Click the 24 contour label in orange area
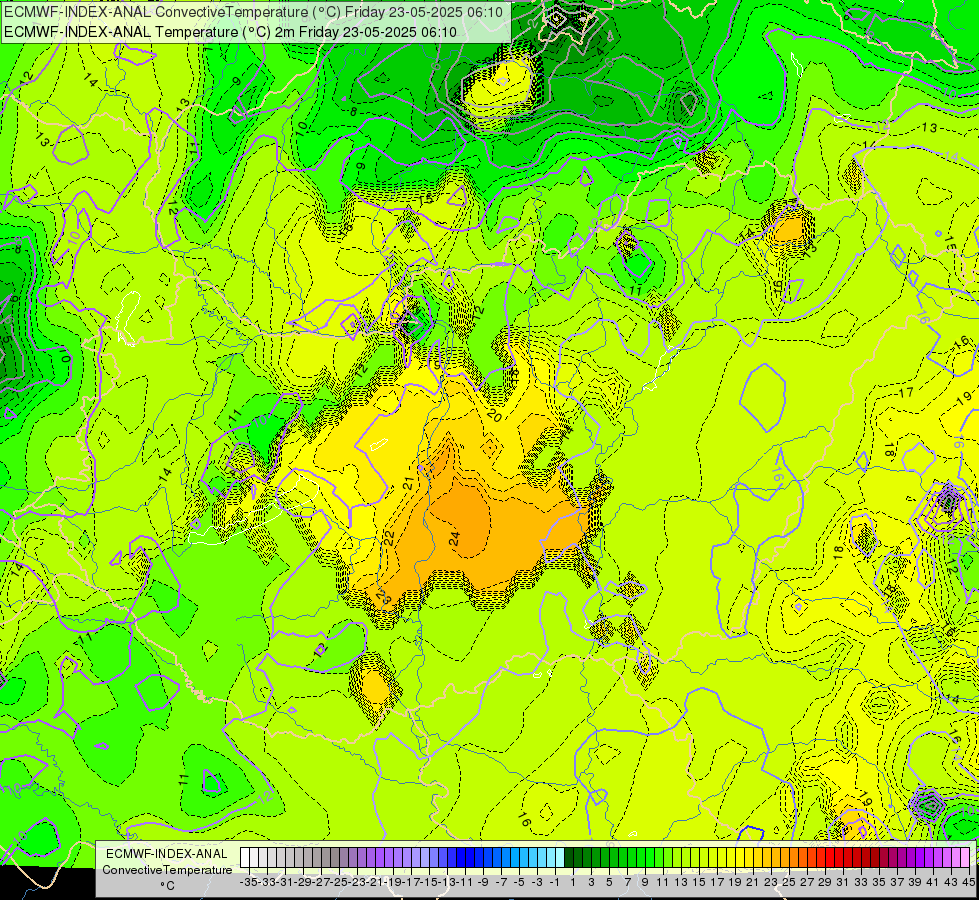The height and width of the screenshot is (900, 979). (x=454, y=538)
